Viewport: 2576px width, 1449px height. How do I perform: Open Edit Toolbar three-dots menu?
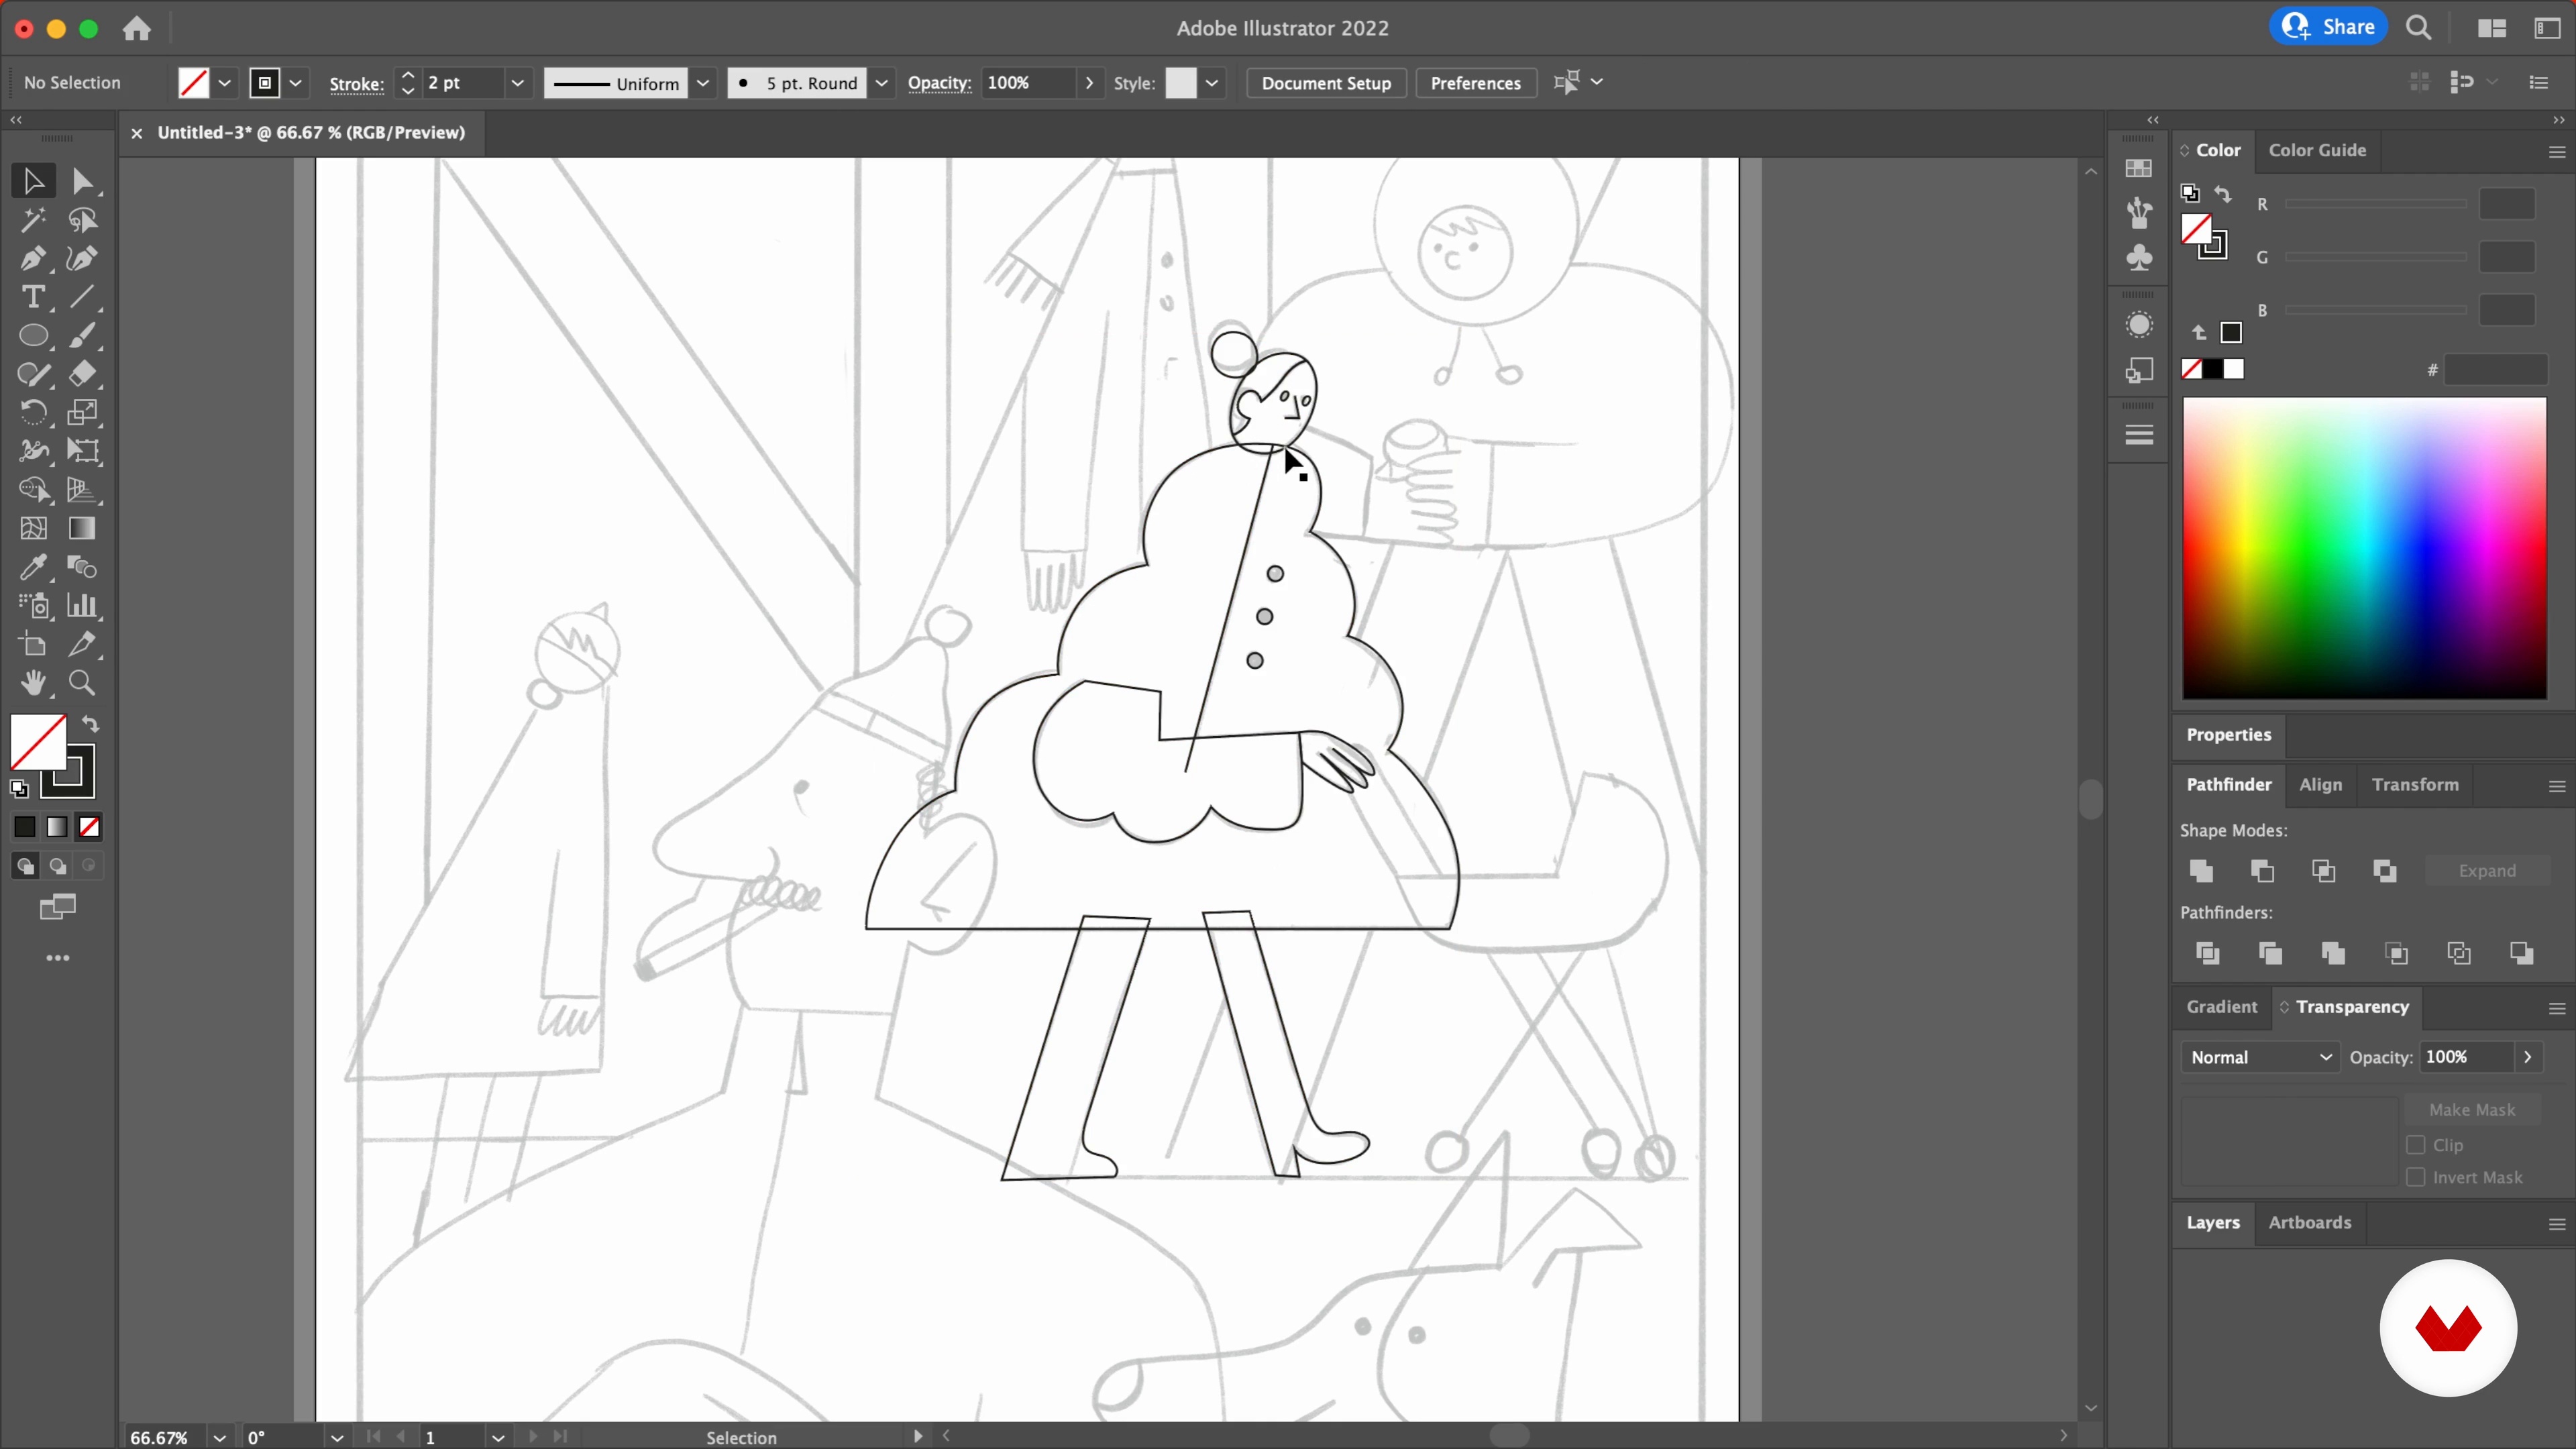pyautogui.click(x=58, y=958)
